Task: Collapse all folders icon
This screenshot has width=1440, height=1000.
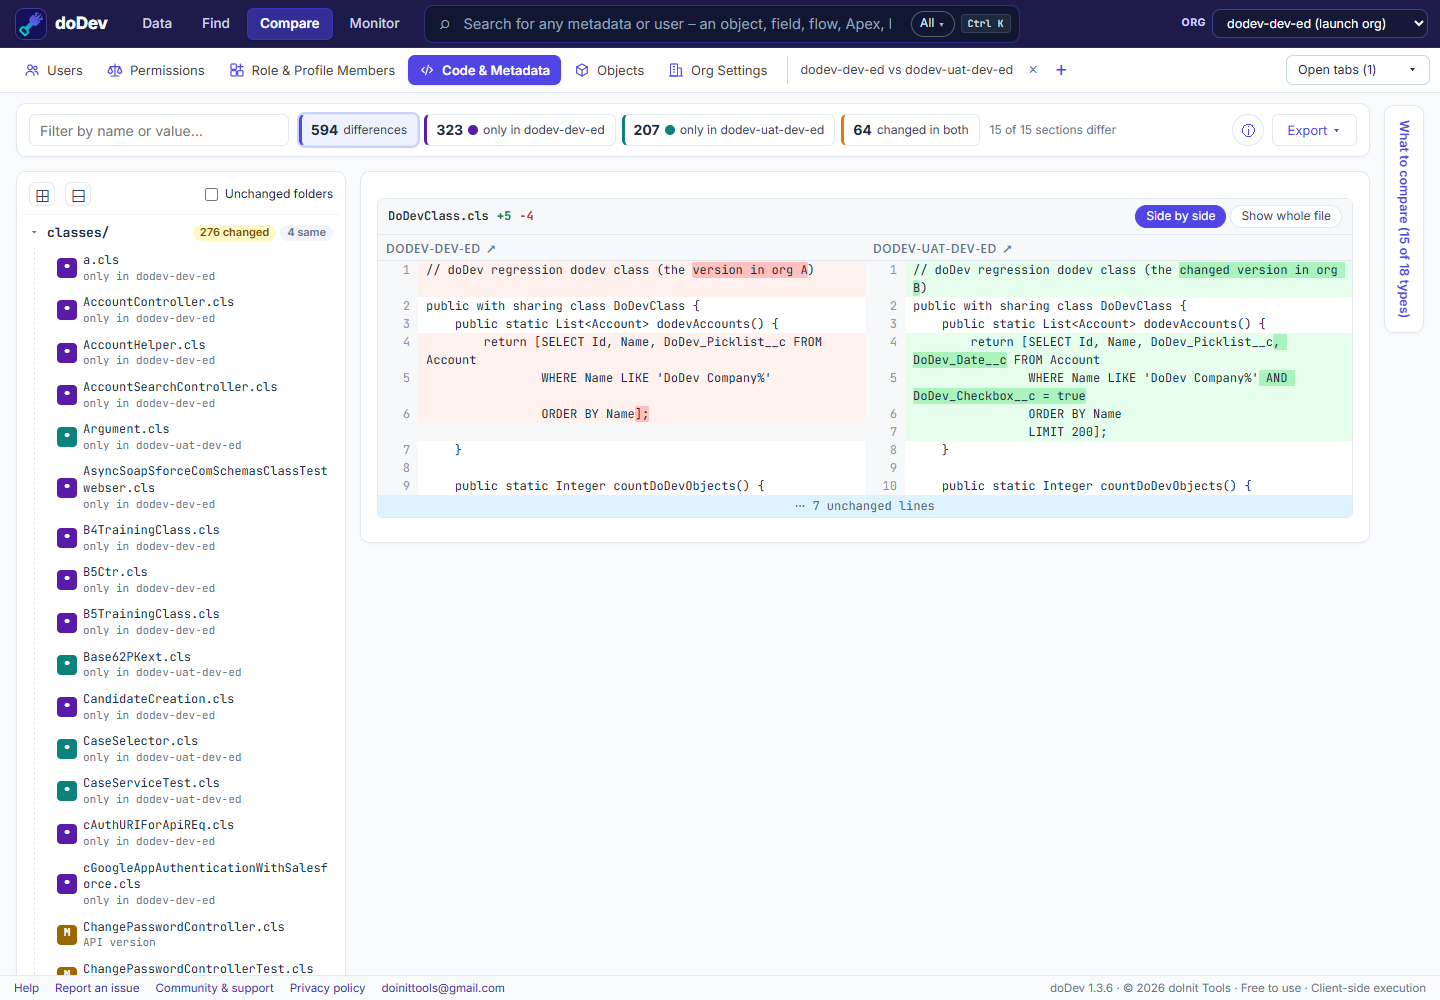Action: (78, 195)
